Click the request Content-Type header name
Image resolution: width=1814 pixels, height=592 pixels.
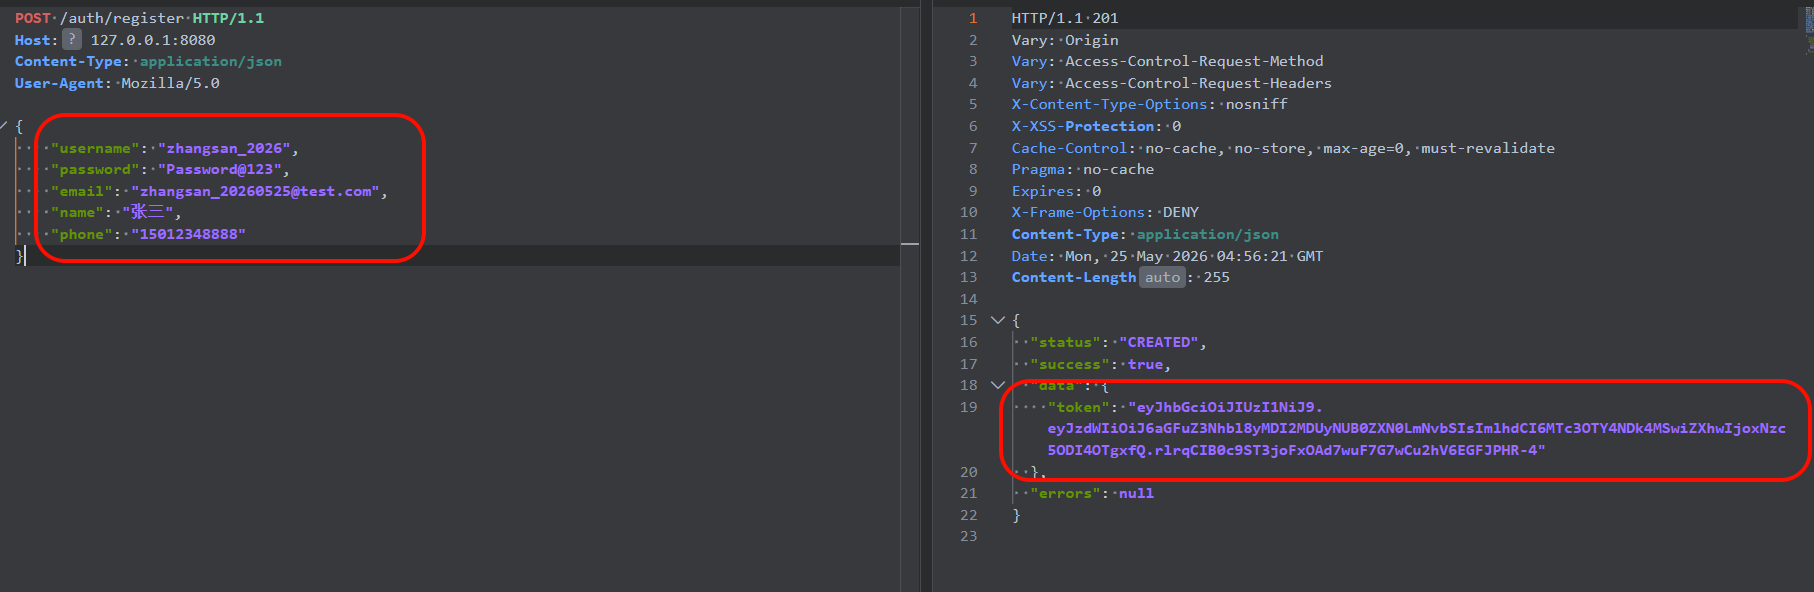pyautogui.click(x=68, y=61)
